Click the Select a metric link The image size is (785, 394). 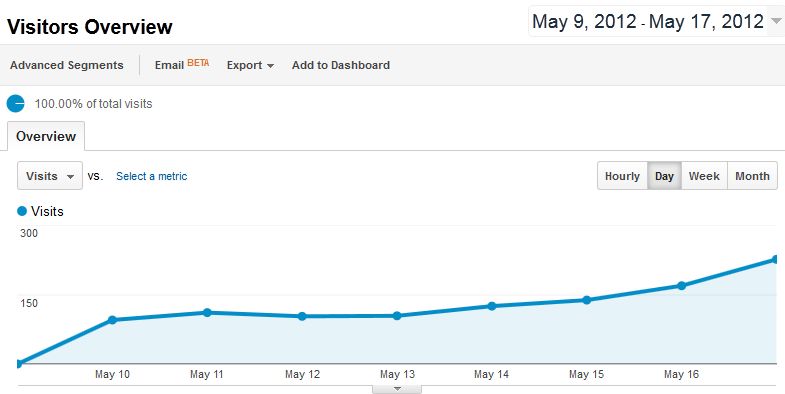(x=152, y=176)
